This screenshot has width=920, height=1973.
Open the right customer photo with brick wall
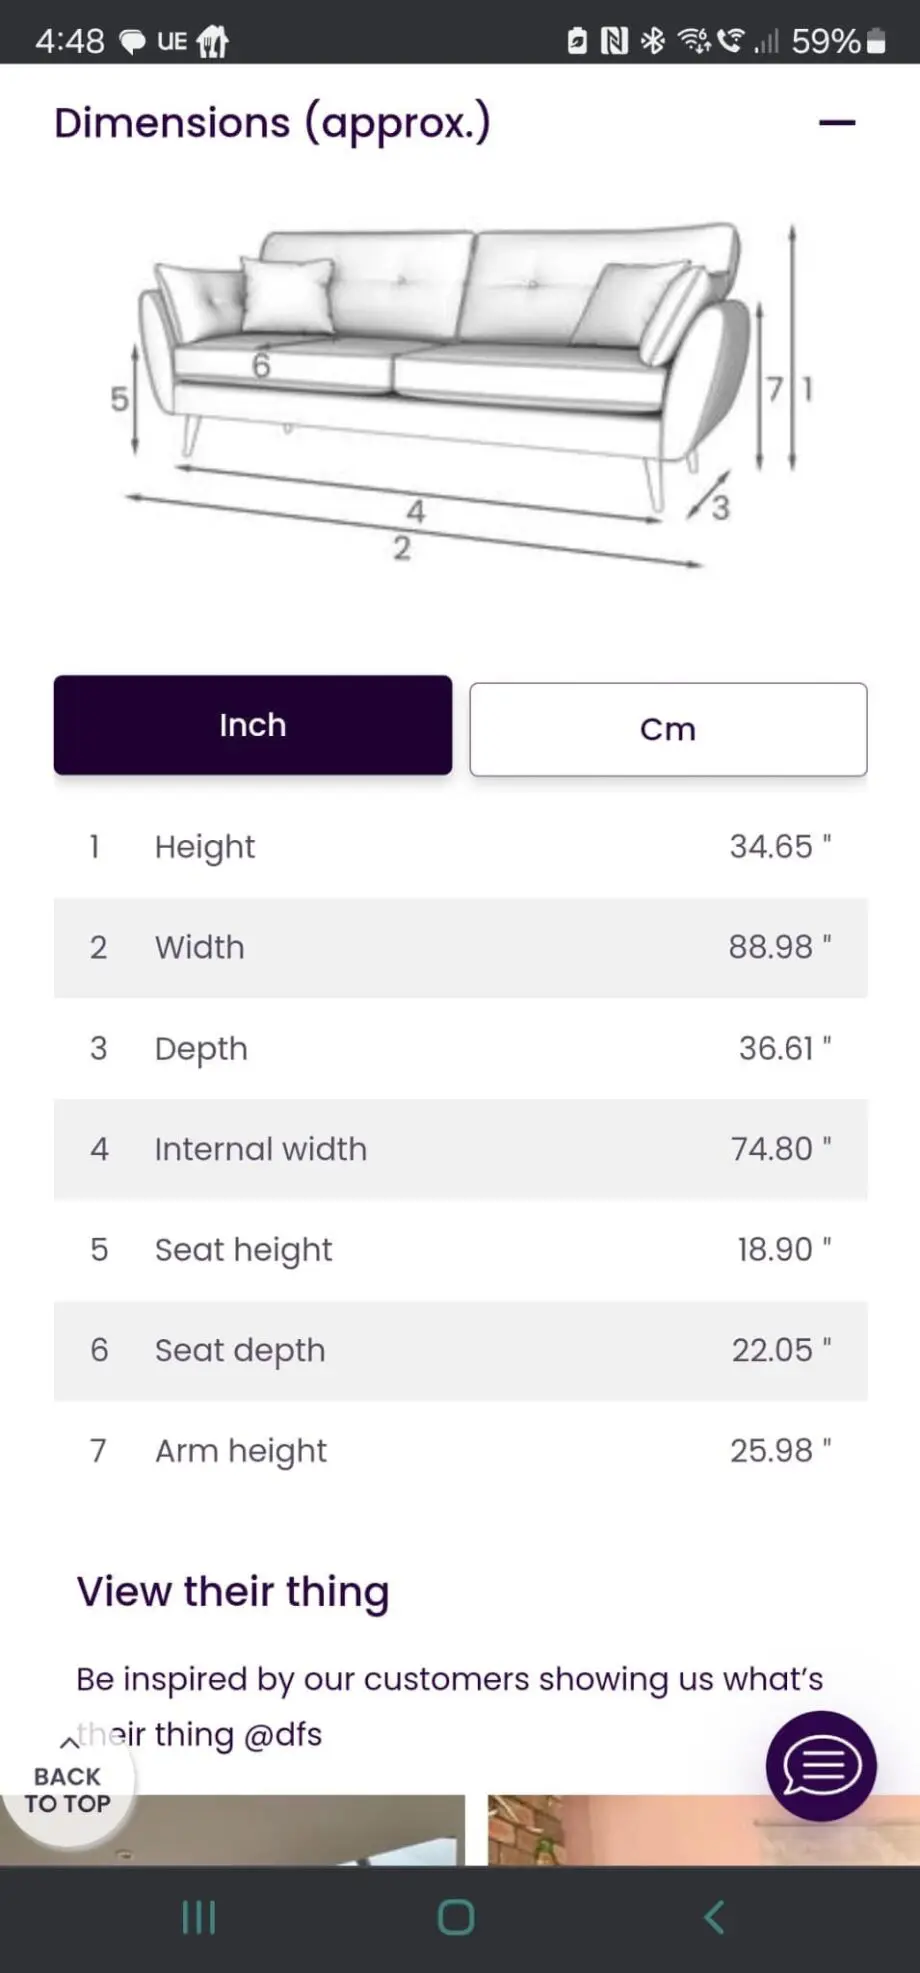point(703,1829)
